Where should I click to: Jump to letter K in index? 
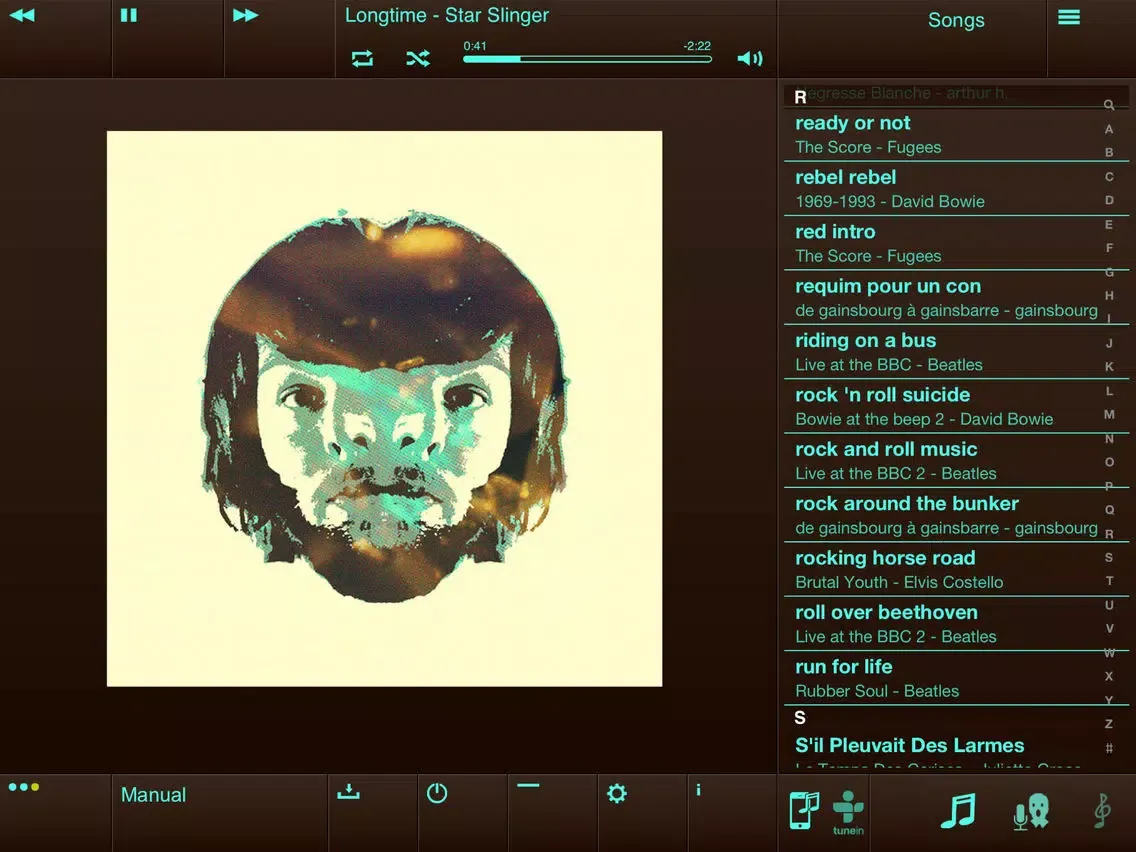point(1108,367)
